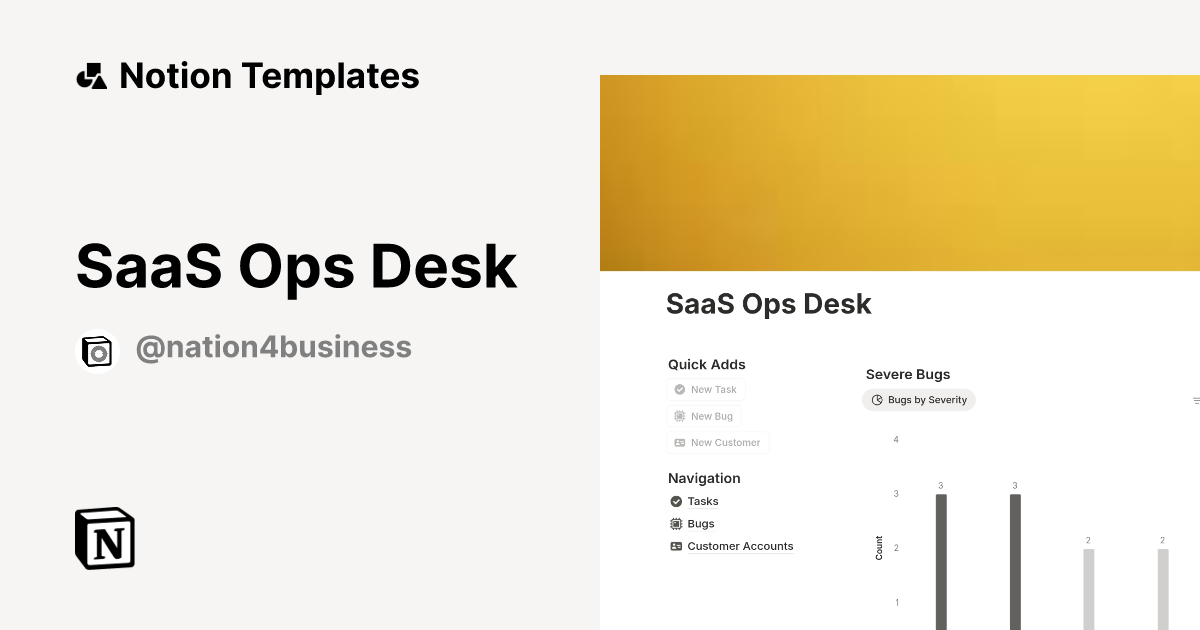This screenshot has height=630, width=1200.
Task: Open the New Task quick add
Action: [706, 389]
